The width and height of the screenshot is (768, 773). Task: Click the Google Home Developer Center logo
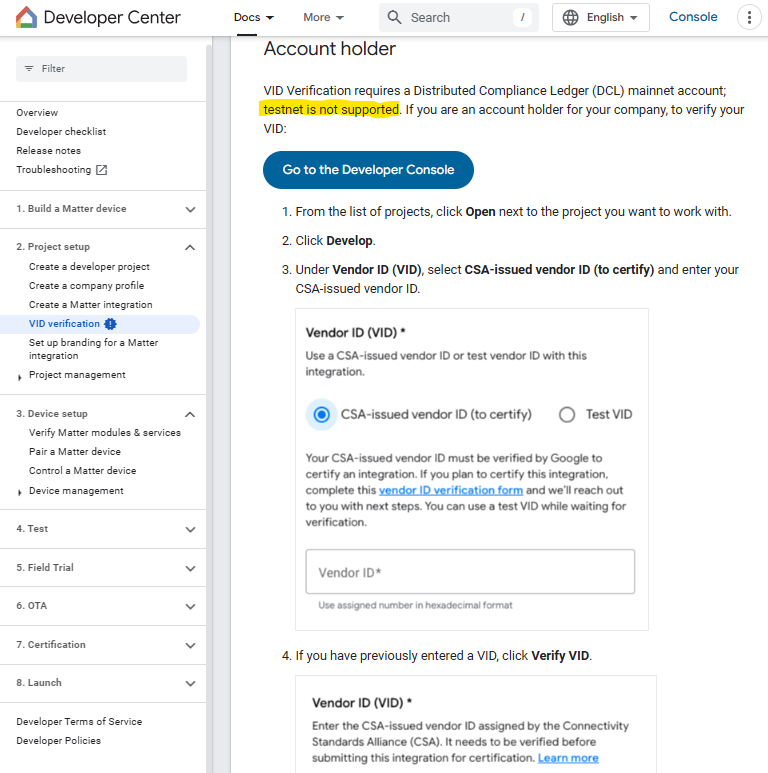pos(26,17)
